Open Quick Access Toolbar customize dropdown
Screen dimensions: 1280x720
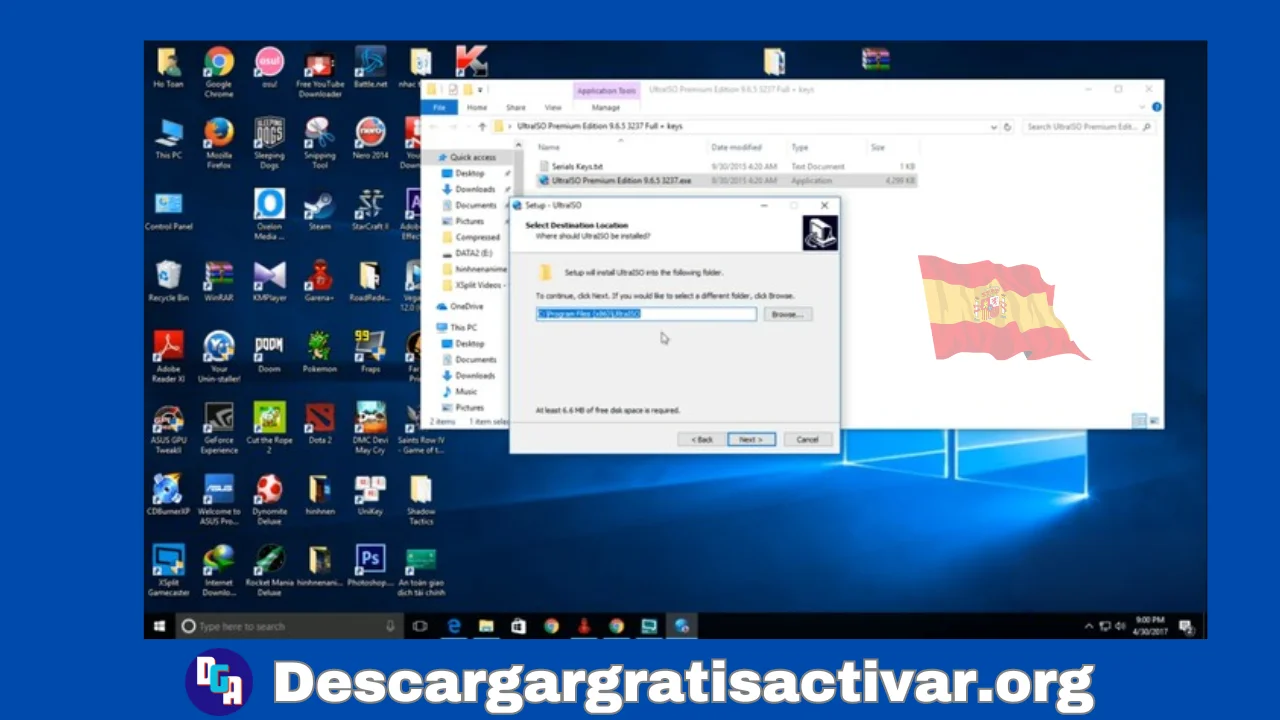point(481,90)
